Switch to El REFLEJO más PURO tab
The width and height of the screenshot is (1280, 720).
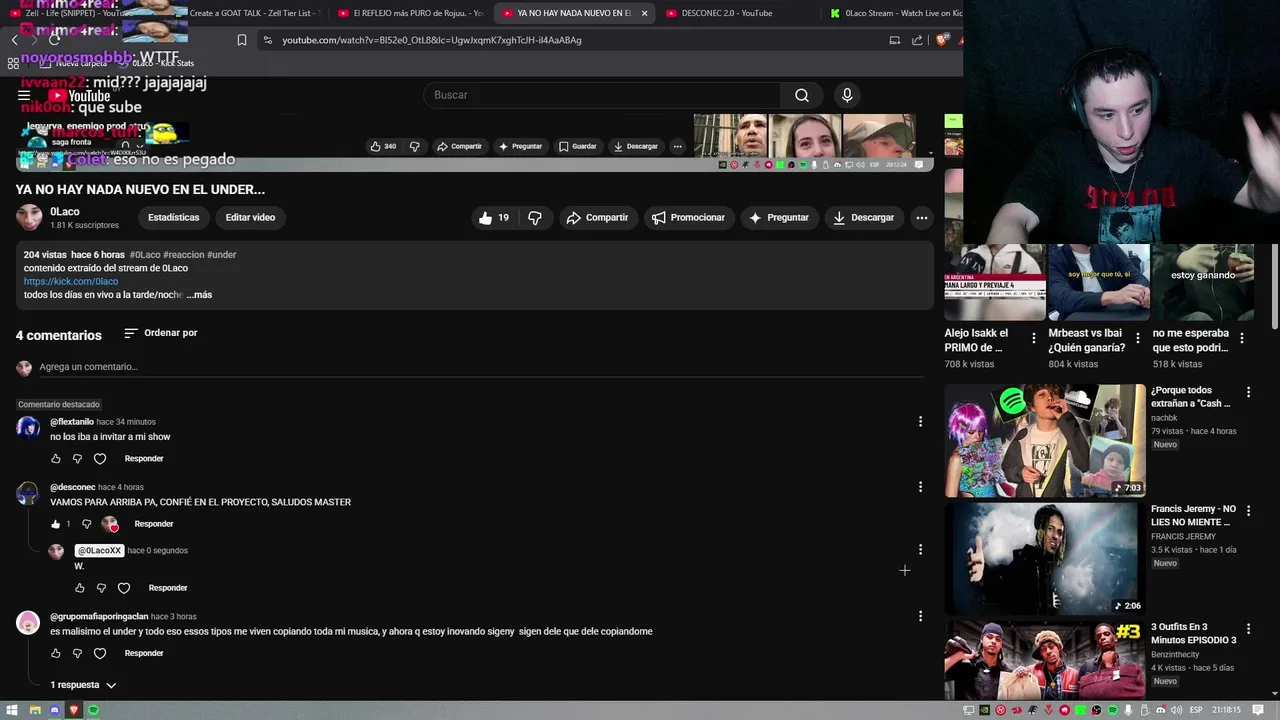(x=410, y=13)
